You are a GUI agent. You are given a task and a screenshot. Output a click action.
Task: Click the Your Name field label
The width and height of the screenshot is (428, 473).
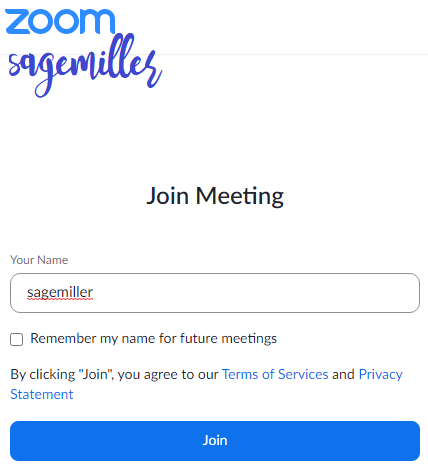[39, 260]
